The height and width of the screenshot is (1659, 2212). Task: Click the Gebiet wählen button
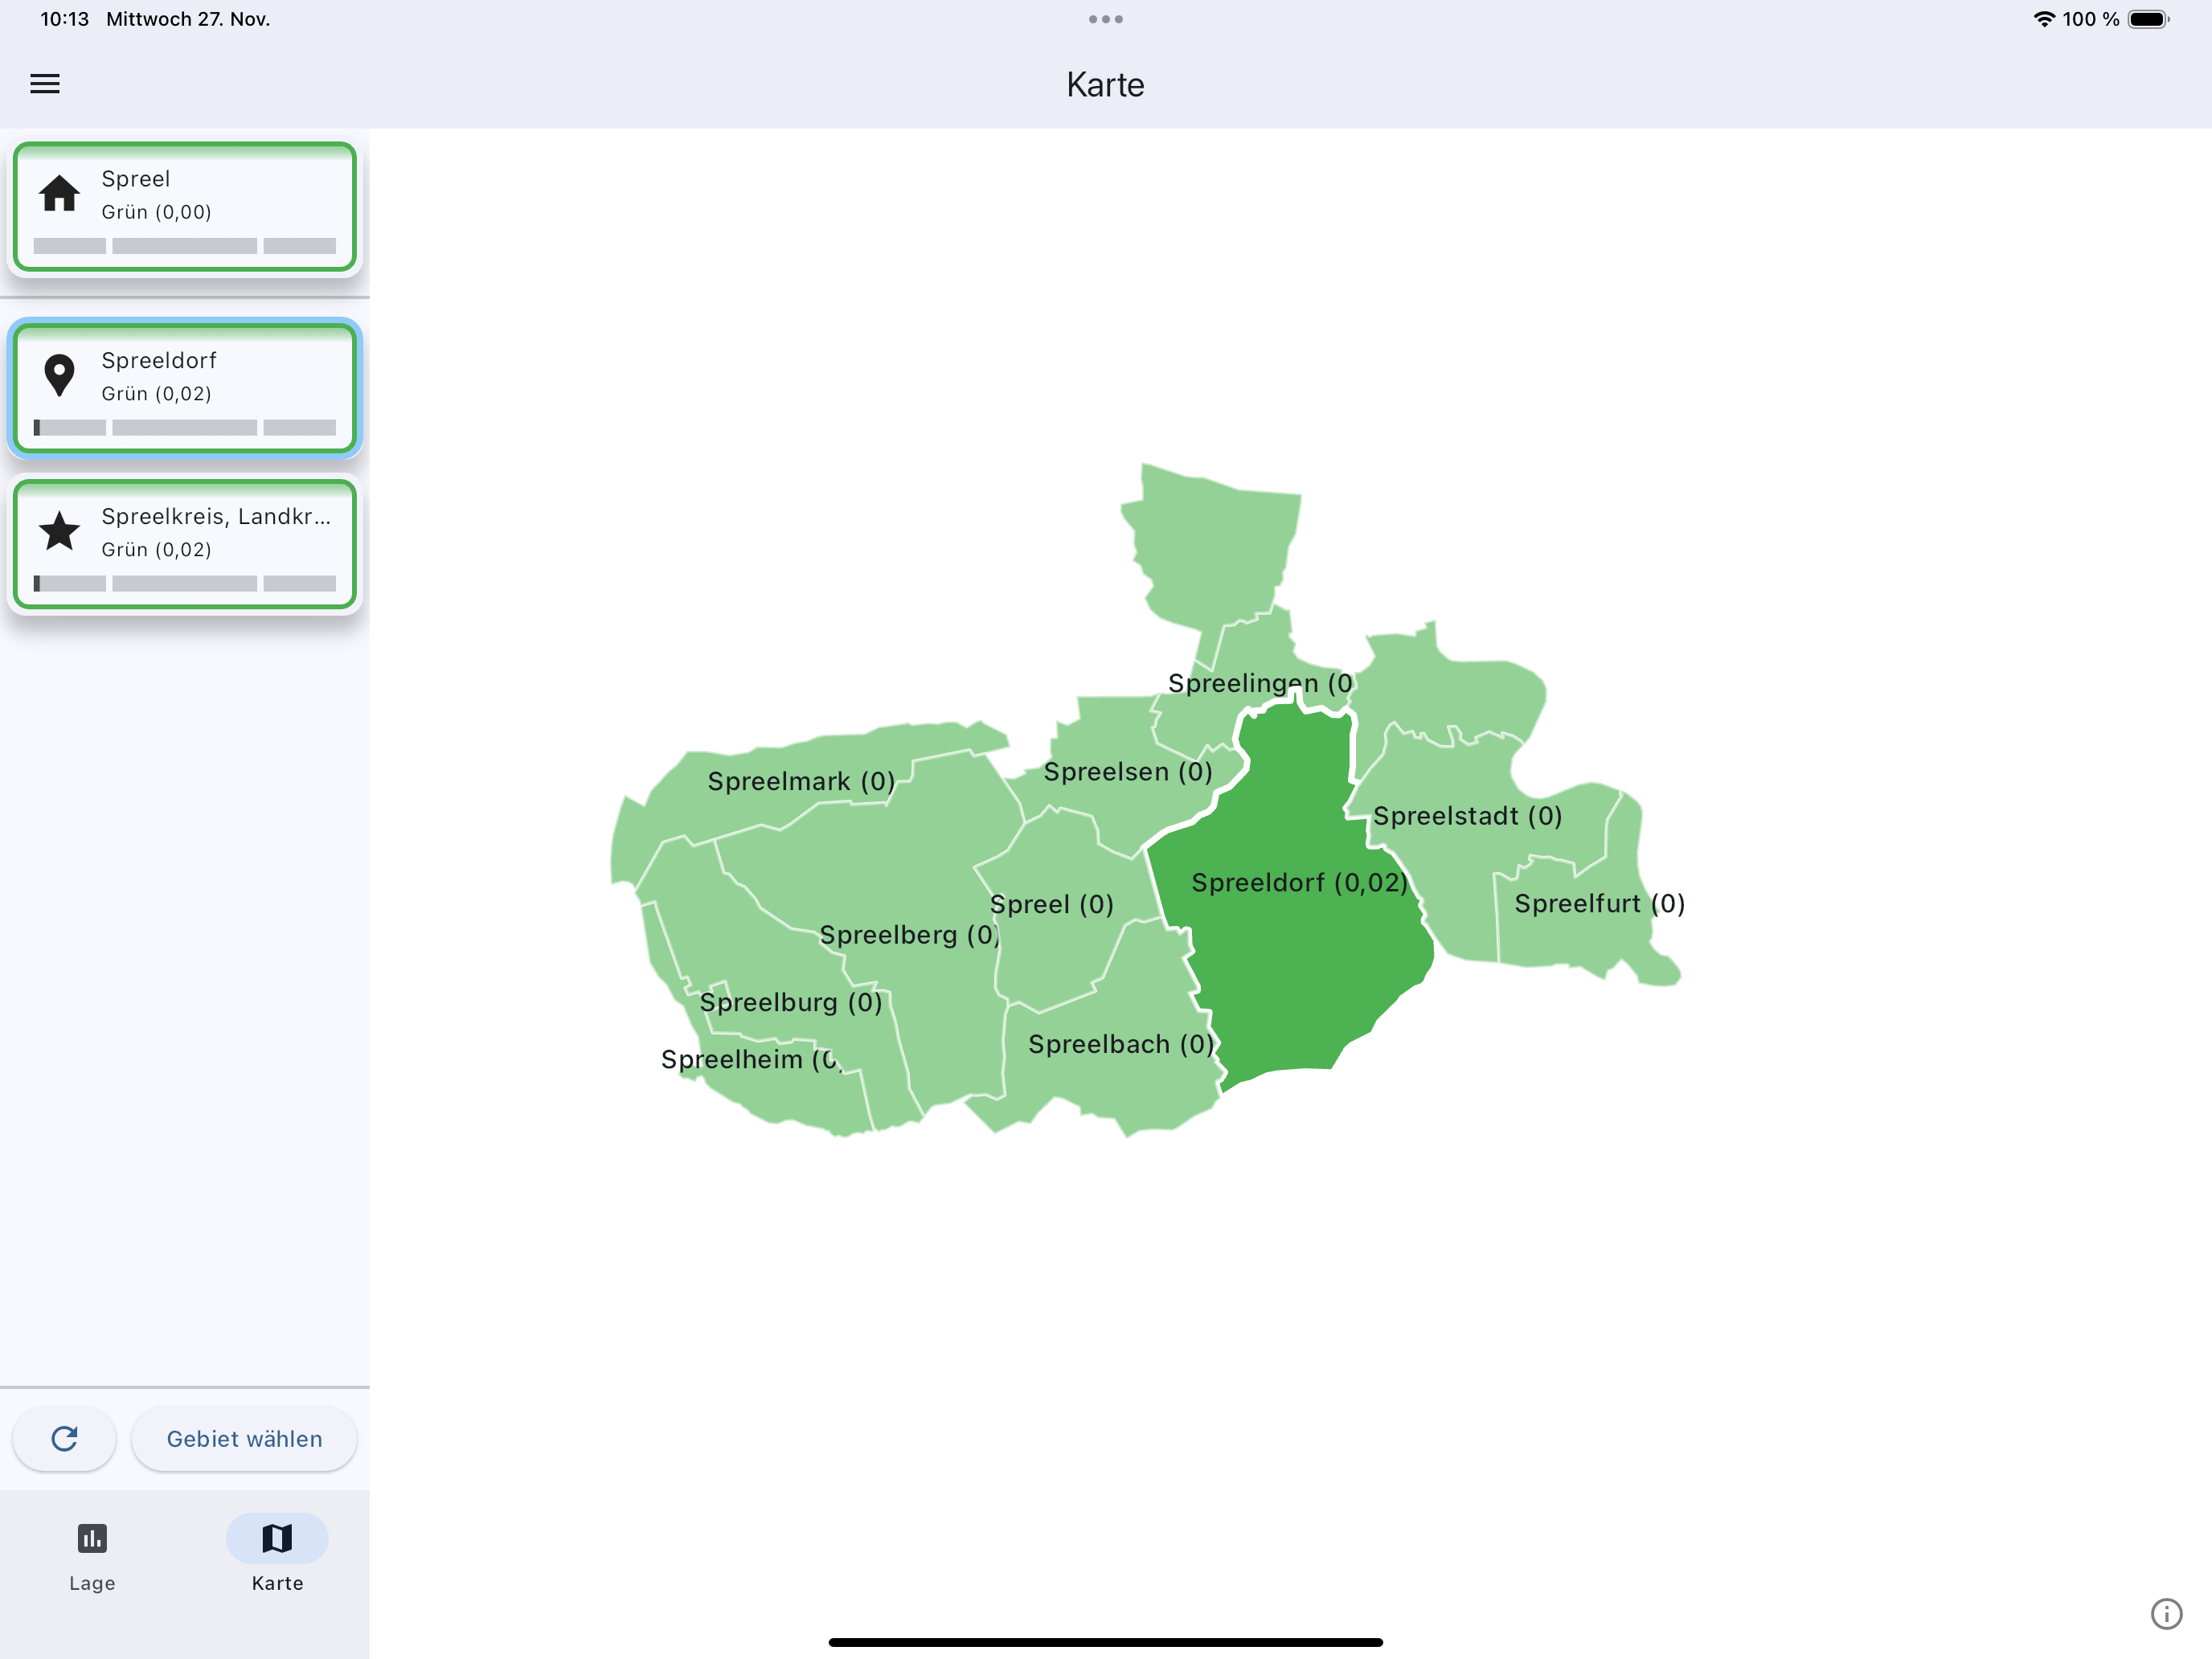point(244,1438)
